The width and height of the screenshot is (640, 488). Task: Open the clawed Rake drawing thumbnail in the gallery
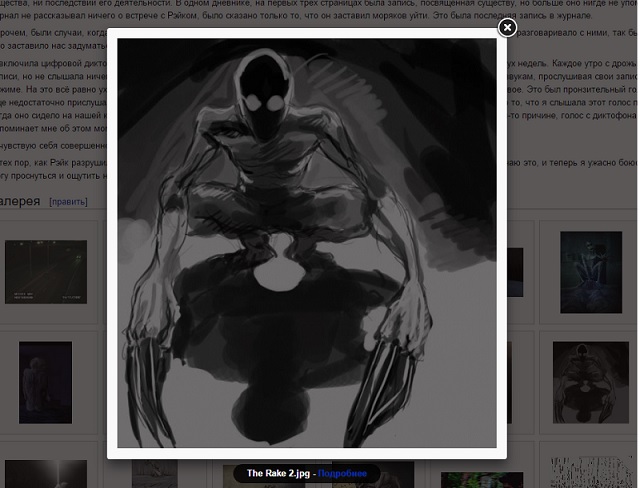pos(591,382)
